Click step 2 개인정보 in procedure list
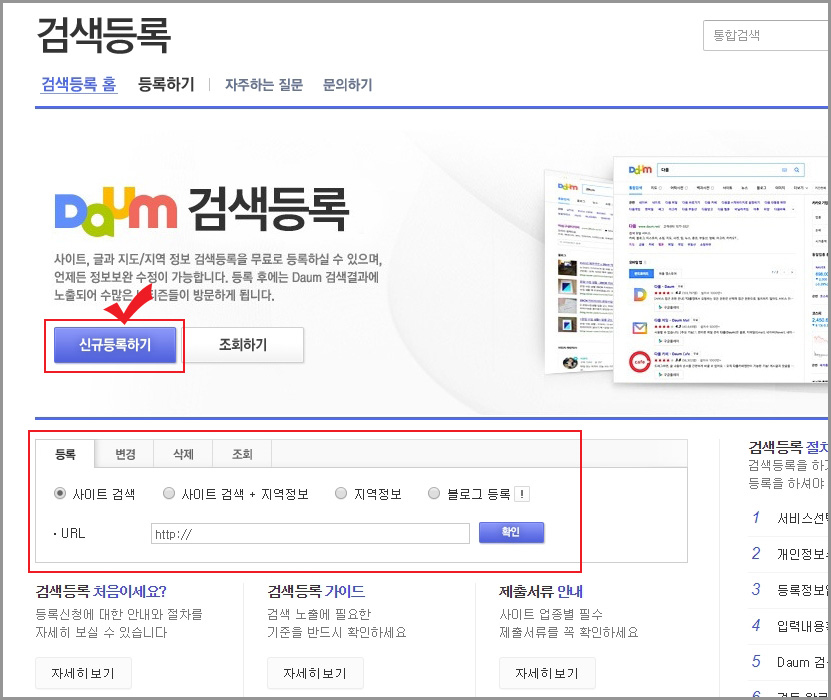 (x=789, y=554)
